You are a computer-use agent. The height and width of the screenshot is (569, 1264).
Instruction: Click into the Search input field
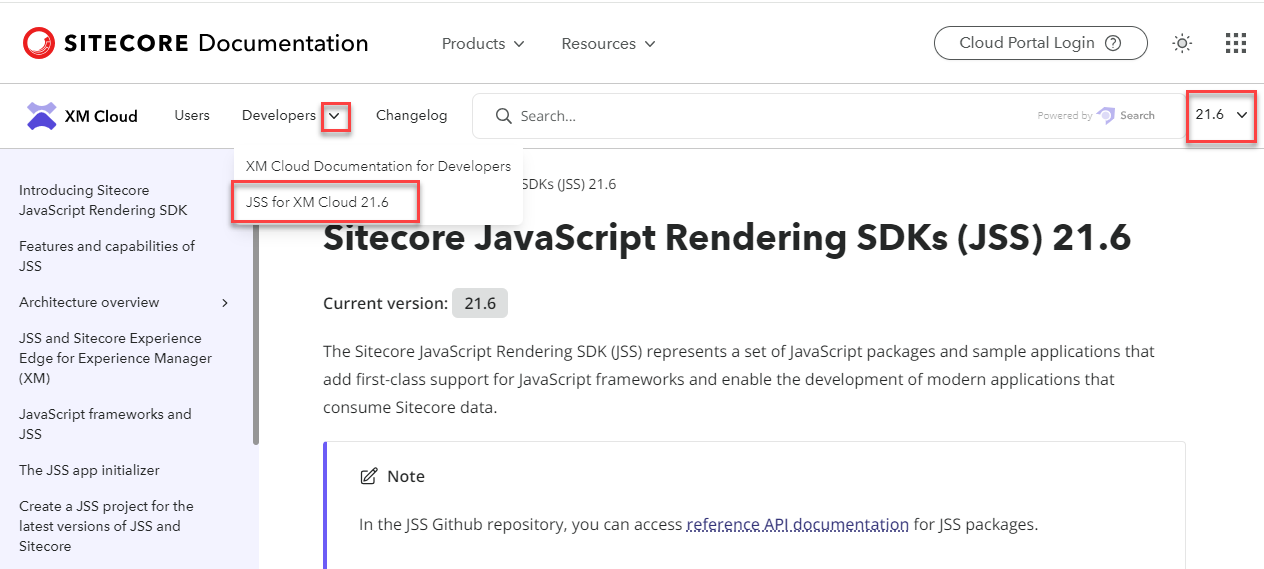click(760, 116)
